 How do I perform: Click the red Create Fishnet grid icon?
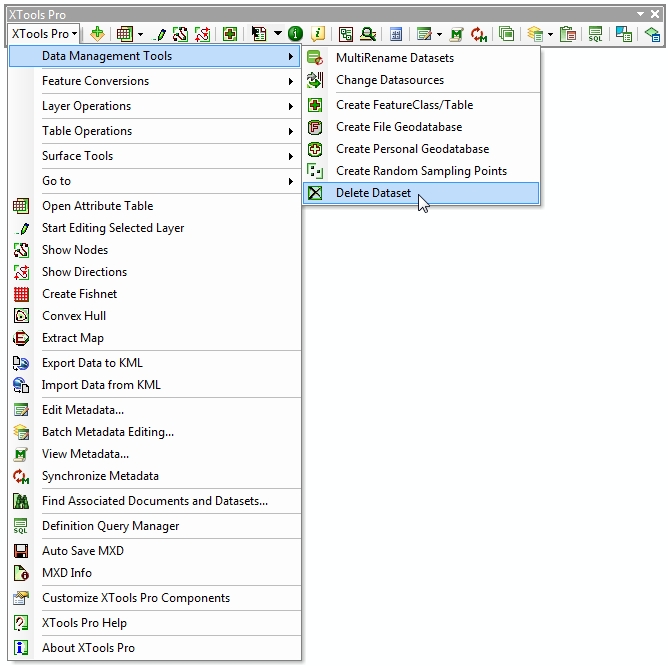pos(21,294)
